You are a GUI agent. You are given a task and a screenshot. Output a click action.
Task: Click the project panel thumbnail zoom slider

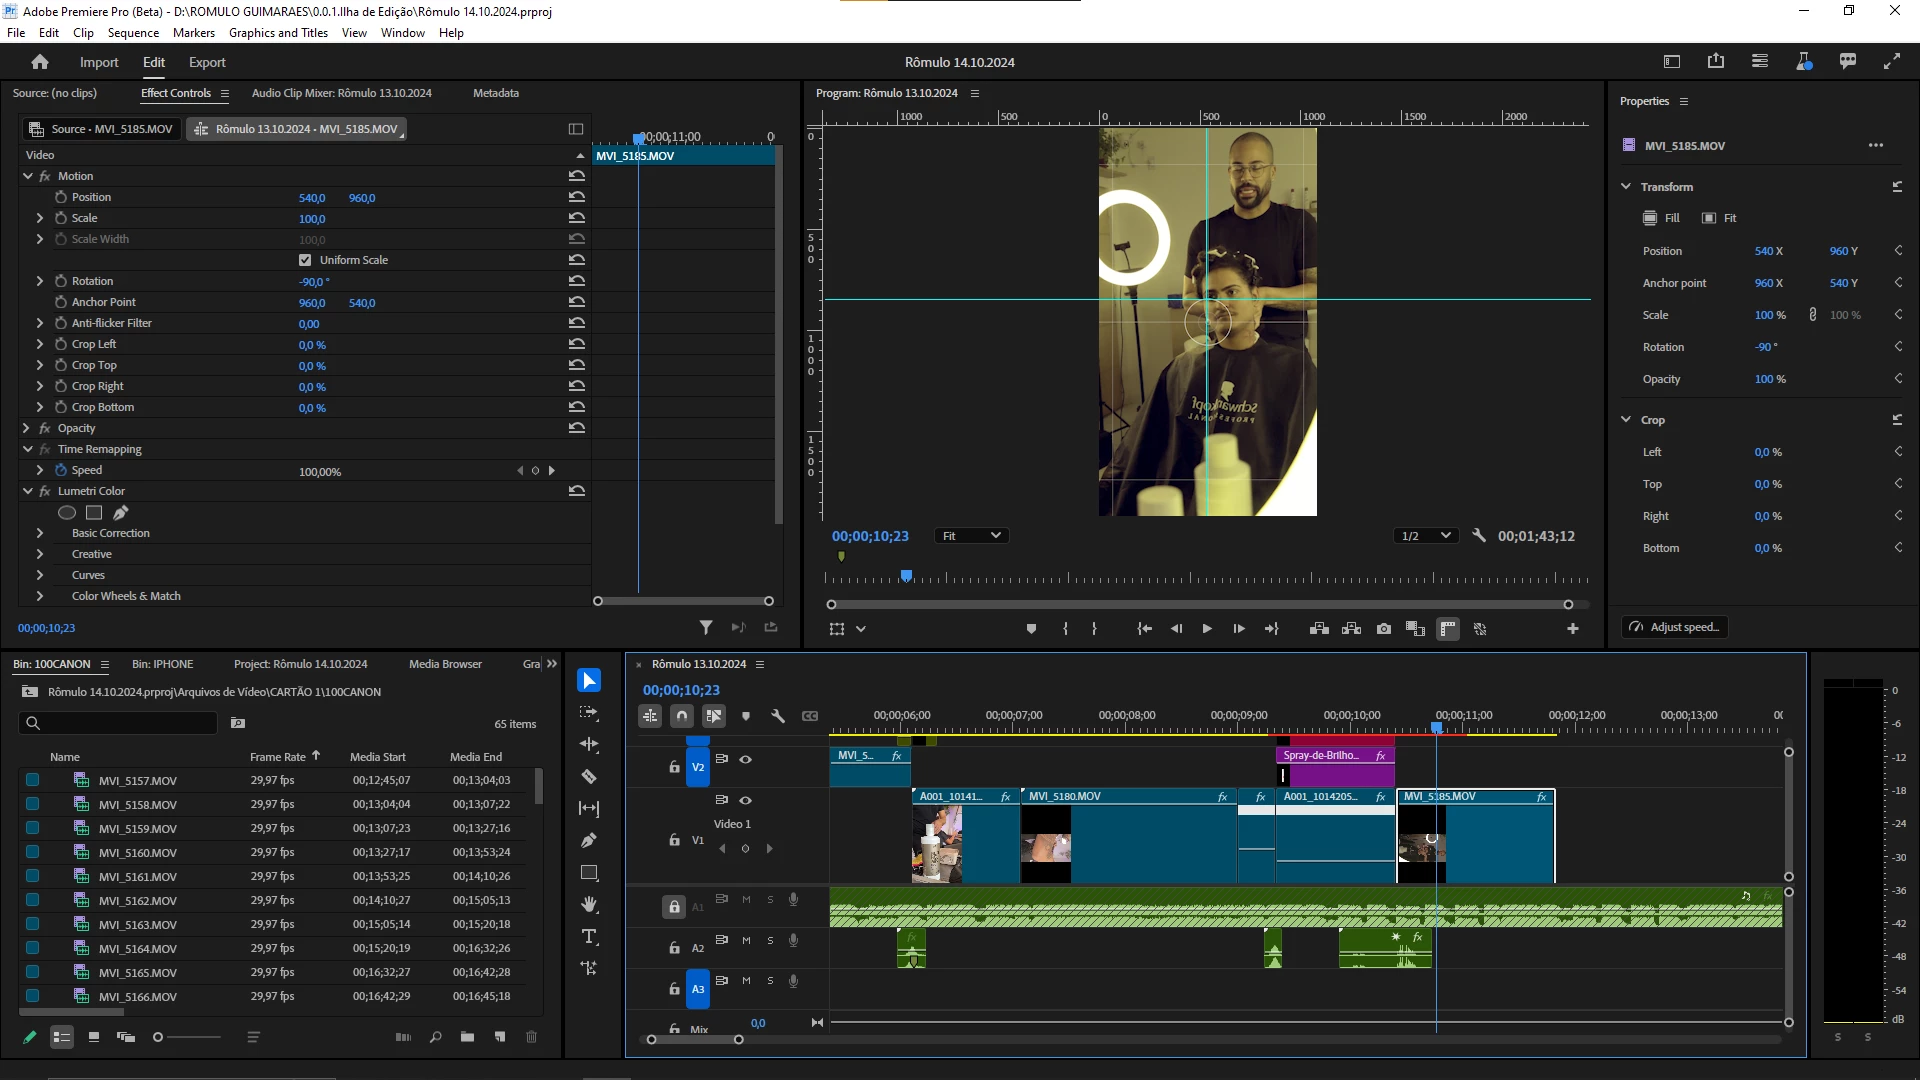pyautogui.click(x=158, y=1037)
